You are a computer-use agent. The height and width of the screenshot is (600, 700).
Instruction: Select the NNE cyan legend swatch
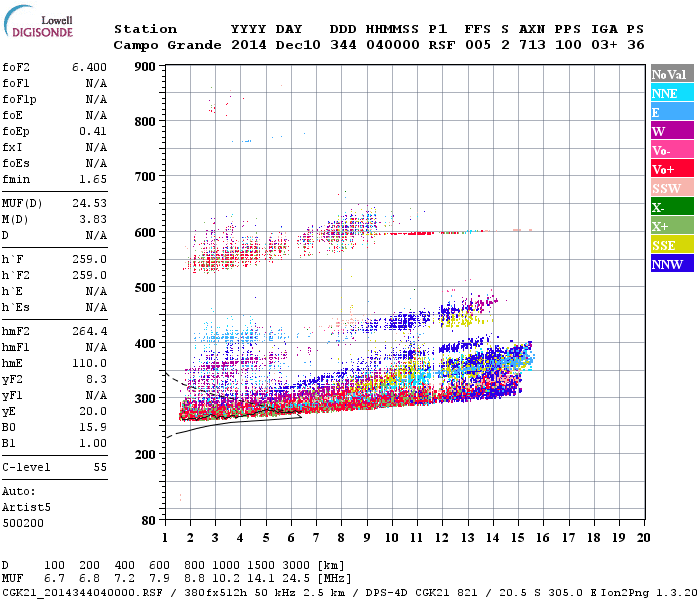click(x=672, y=93)
